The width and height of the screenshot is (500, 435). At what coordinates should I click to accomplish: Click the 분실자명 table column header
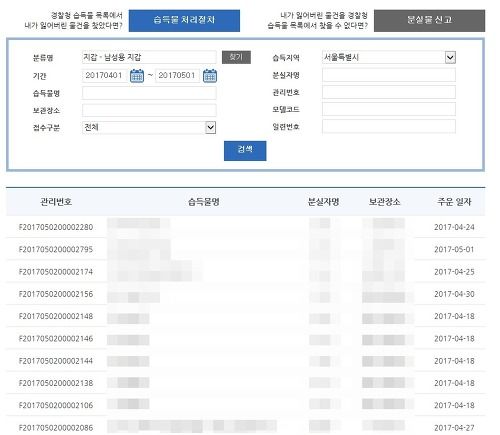(x=323, y=202)
